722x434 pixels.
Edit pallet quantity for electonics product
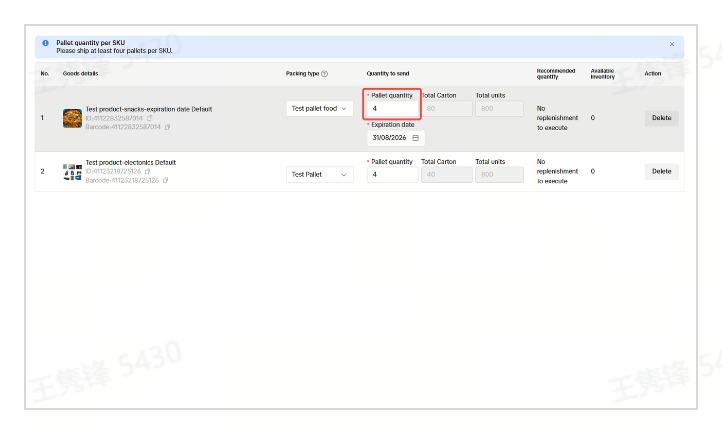392,174
